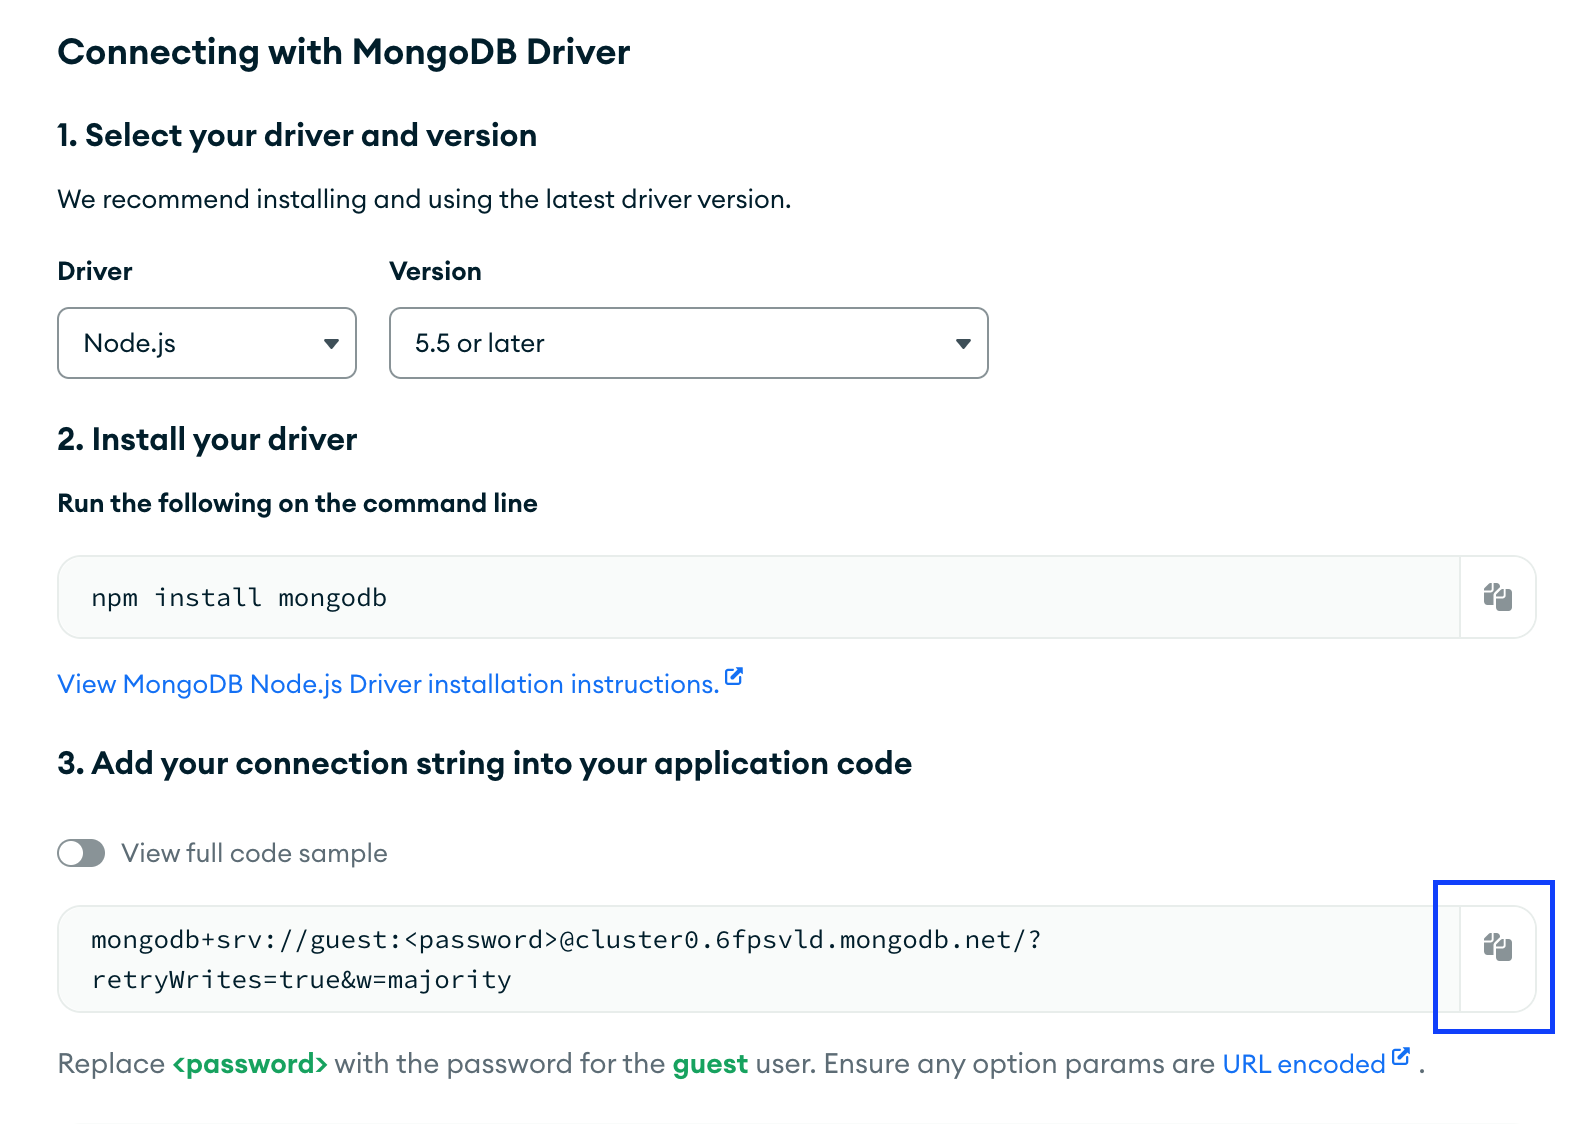Open MongoDB Node.js Driver installation instructions link
Image resolution: width=1596 pixels, height=1124 pixels.
point(388,684)
